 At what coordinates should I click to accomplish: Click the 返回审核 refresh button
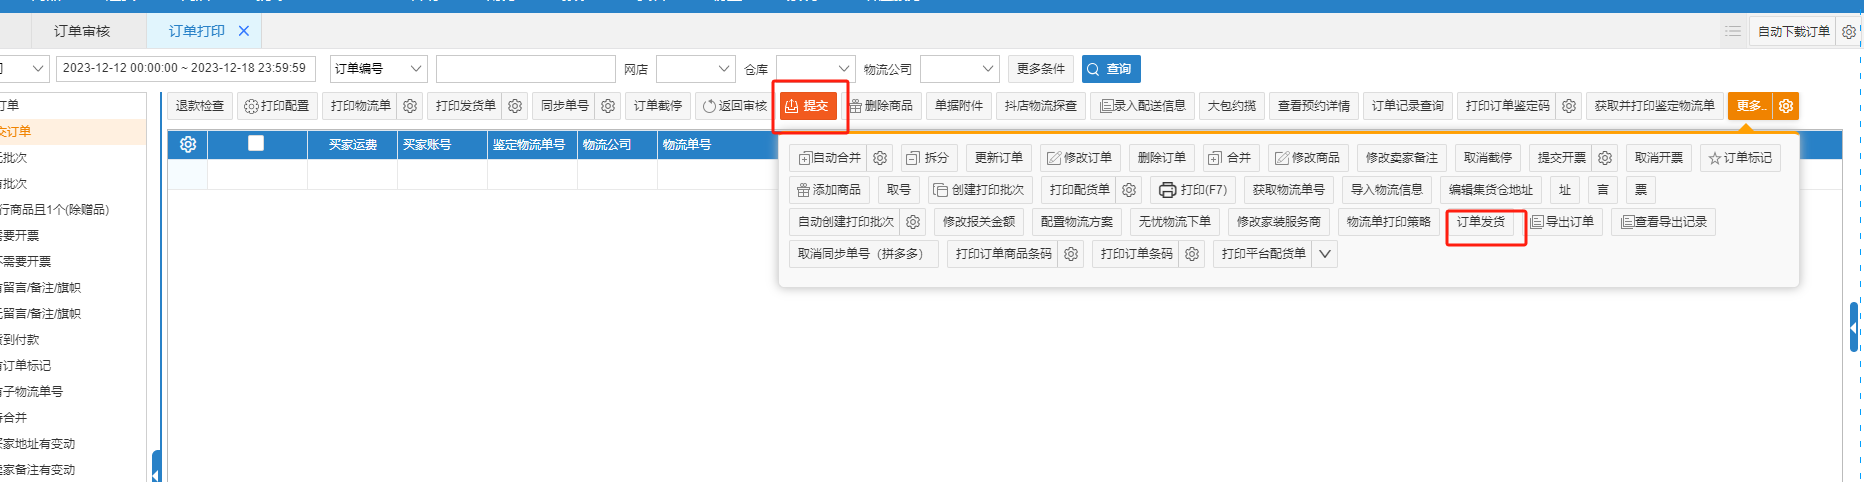pos(734,106)
